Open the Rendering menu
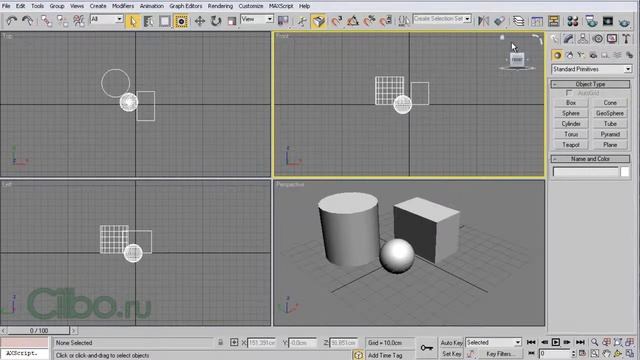640x360 pixels. click(x=220, y=6)
